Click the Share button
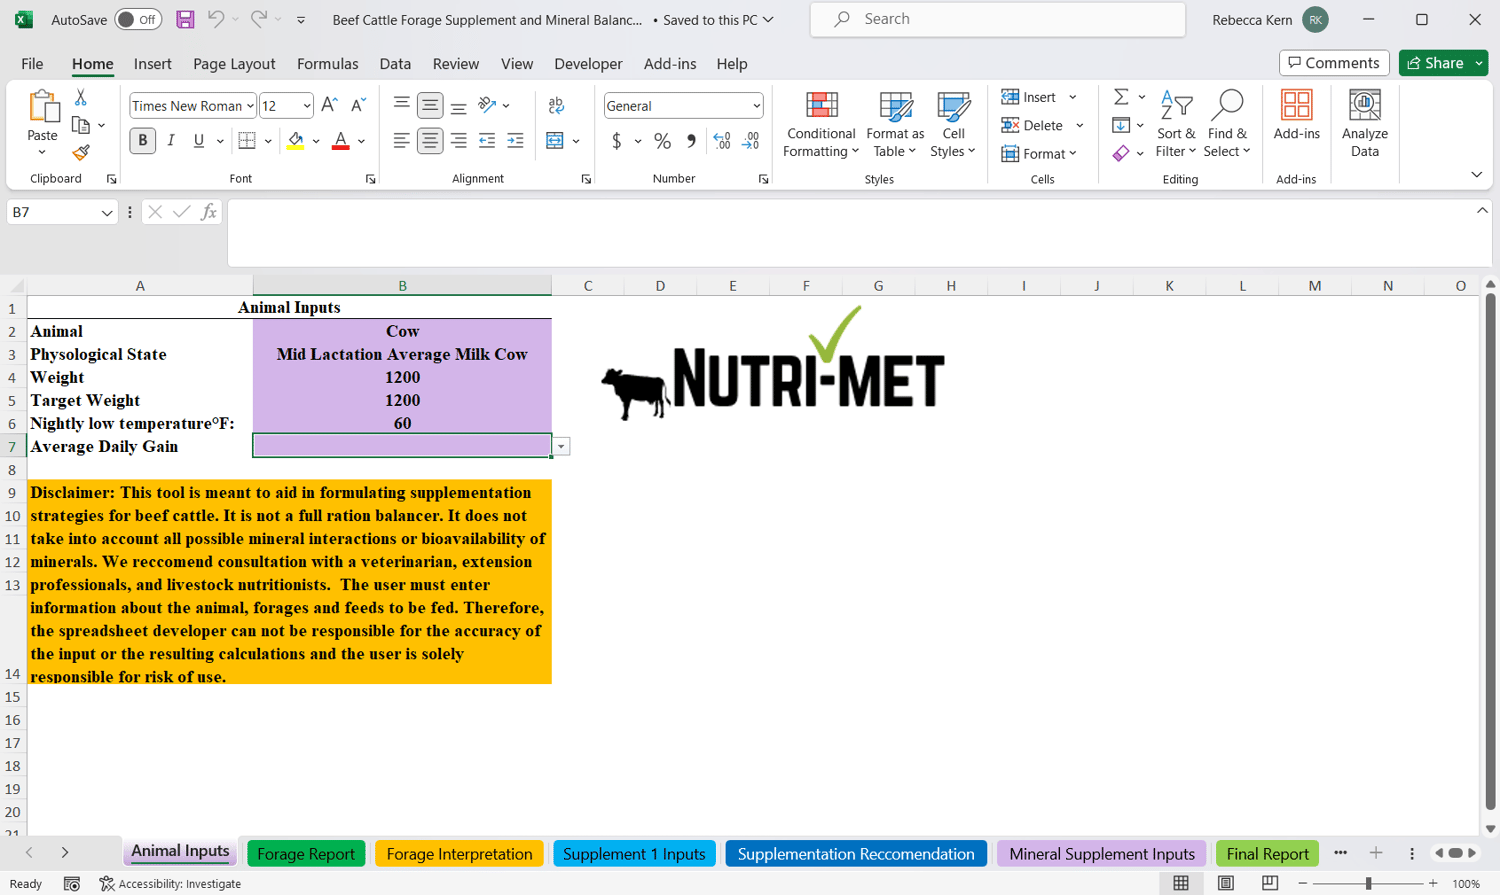Viewport: 1500px width, 895px height. click(1436, 63)
